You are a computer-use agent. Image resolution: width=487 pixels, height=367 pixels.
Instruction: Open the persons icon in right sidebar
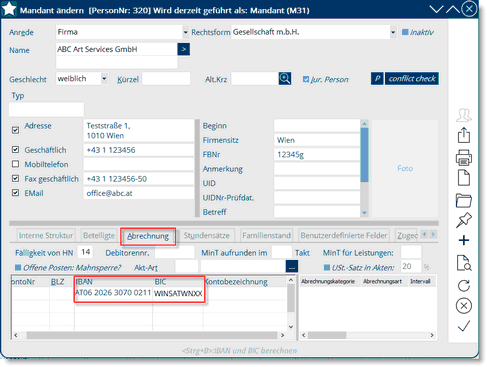464,115
